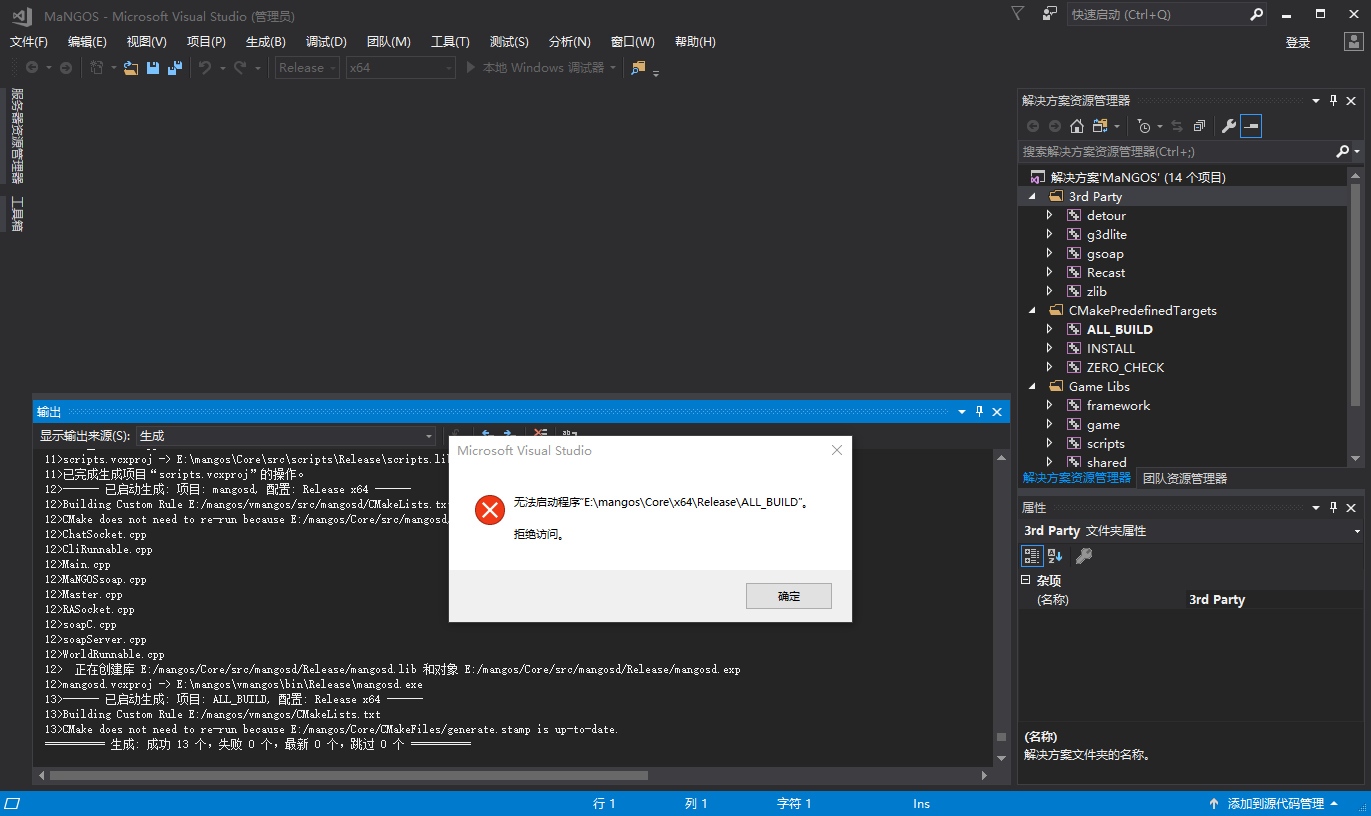Click the find in files toolbar icon
The height and width of the screenshot is (816, 1371).
pyautogui.click(x=638, y=68)
